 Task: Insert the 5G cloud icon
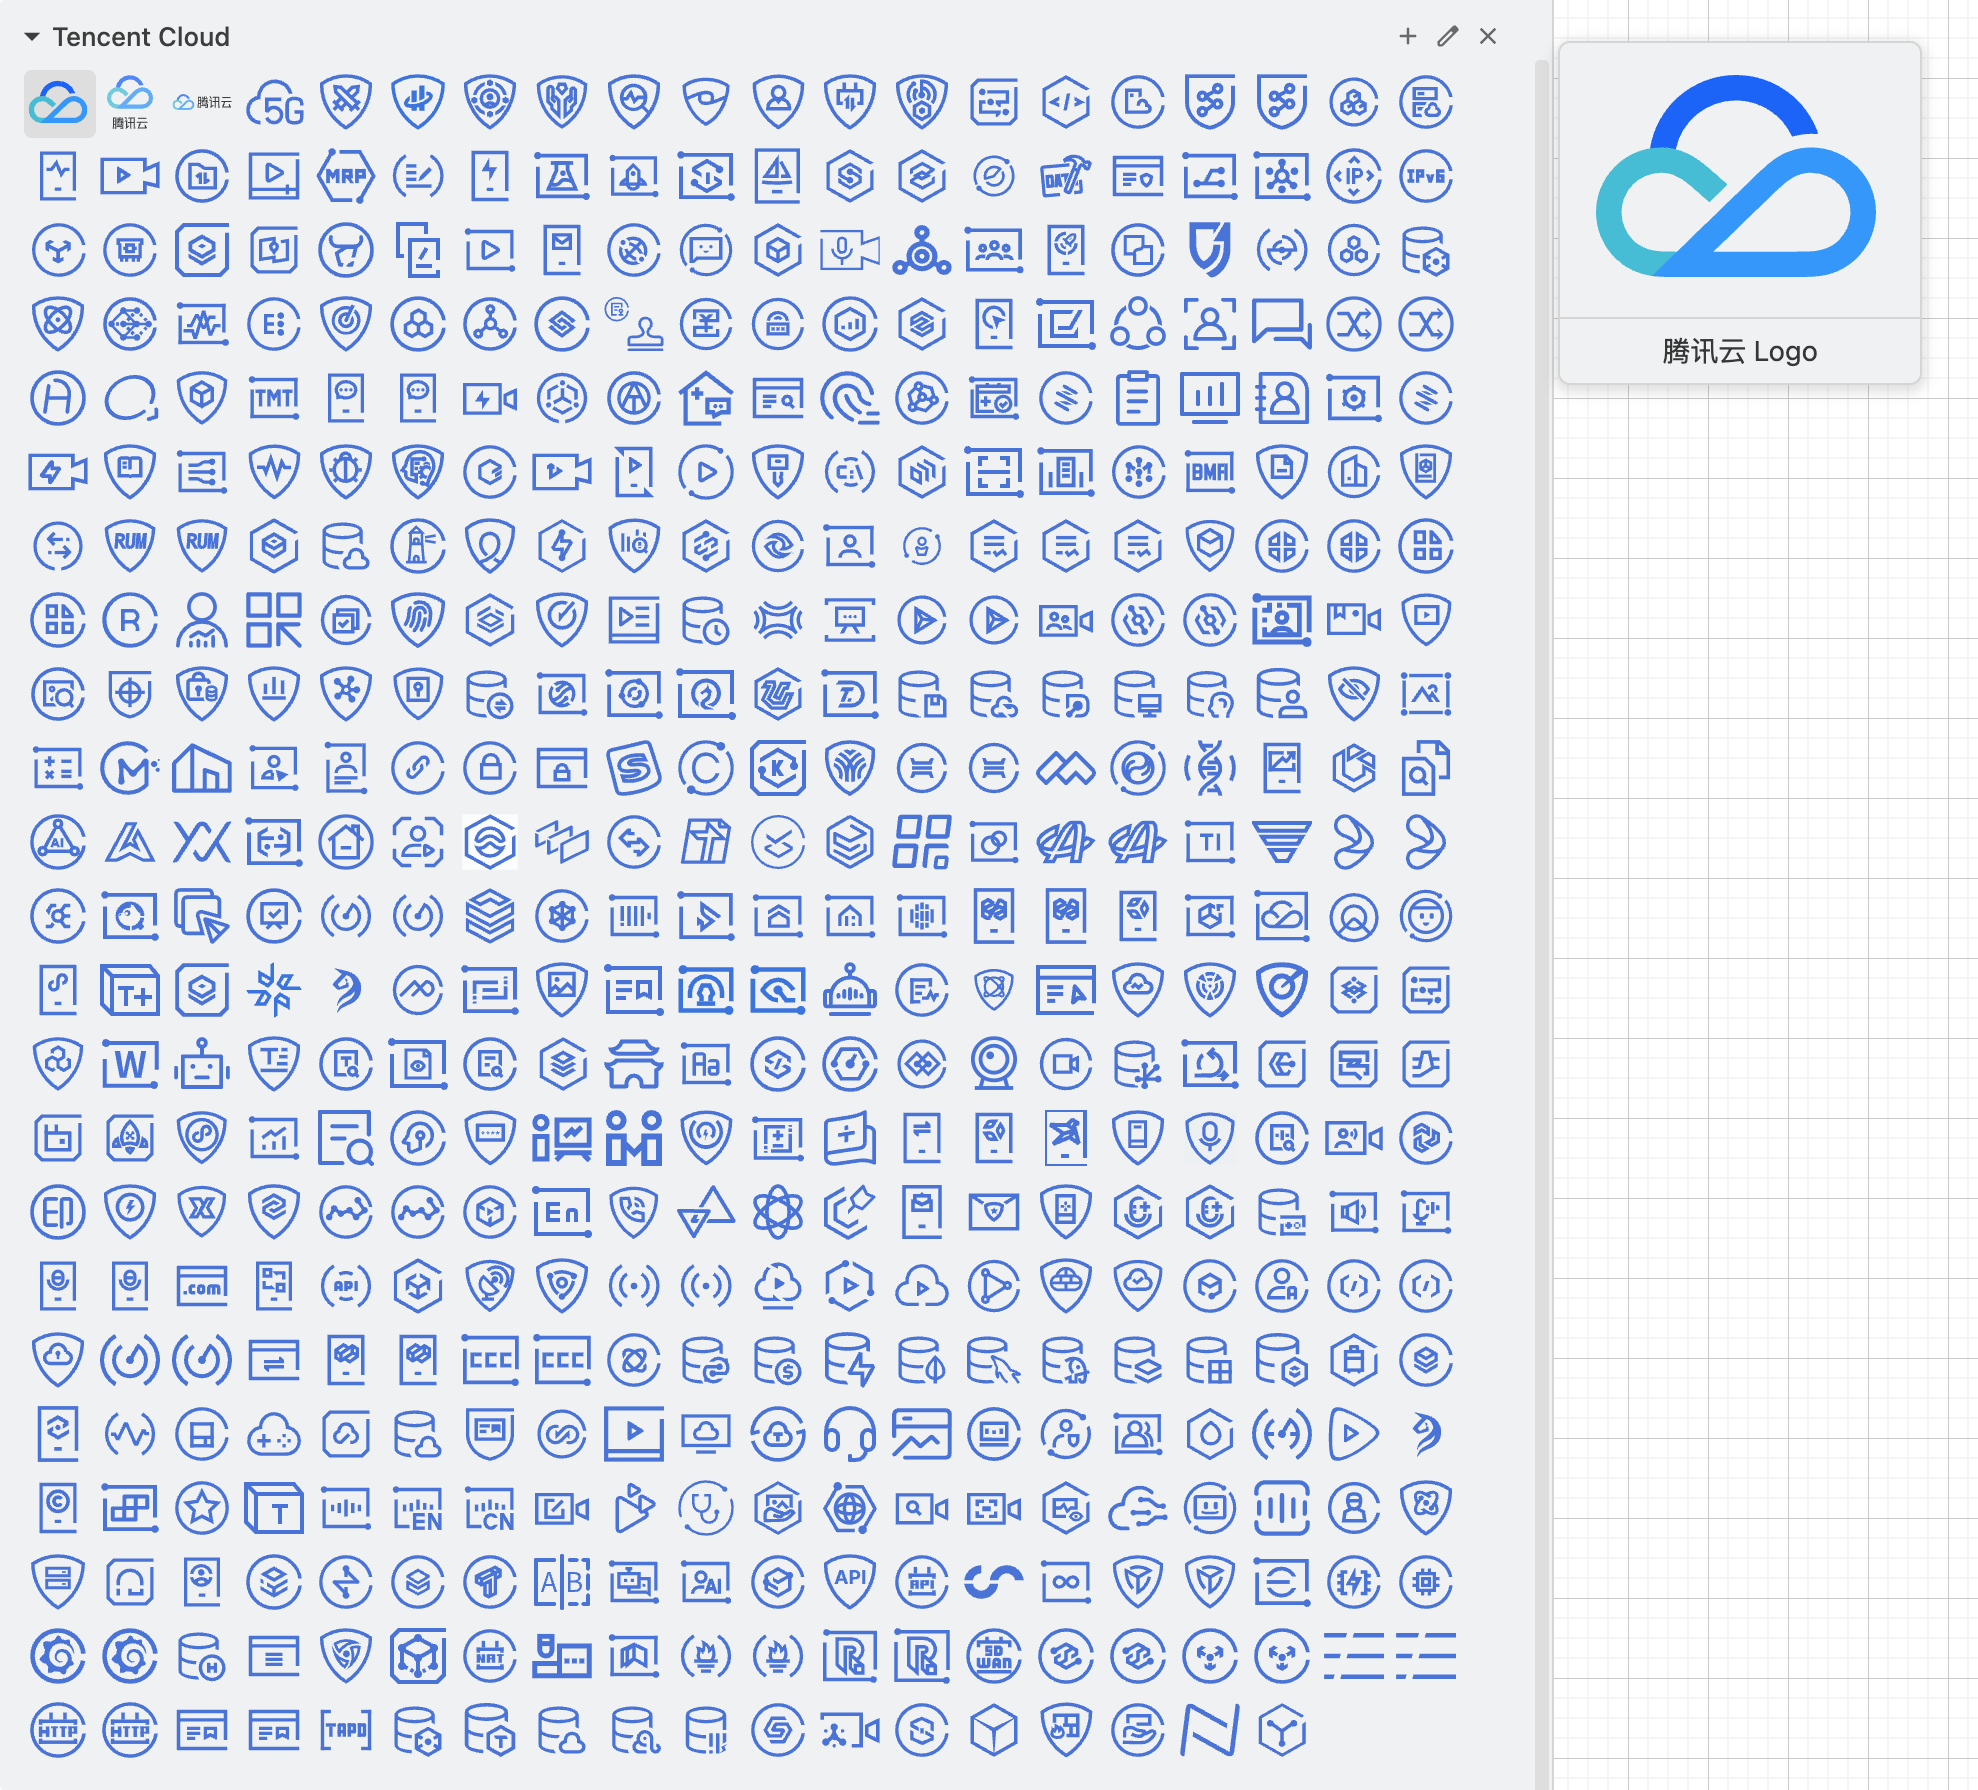[x=275, y=103]
